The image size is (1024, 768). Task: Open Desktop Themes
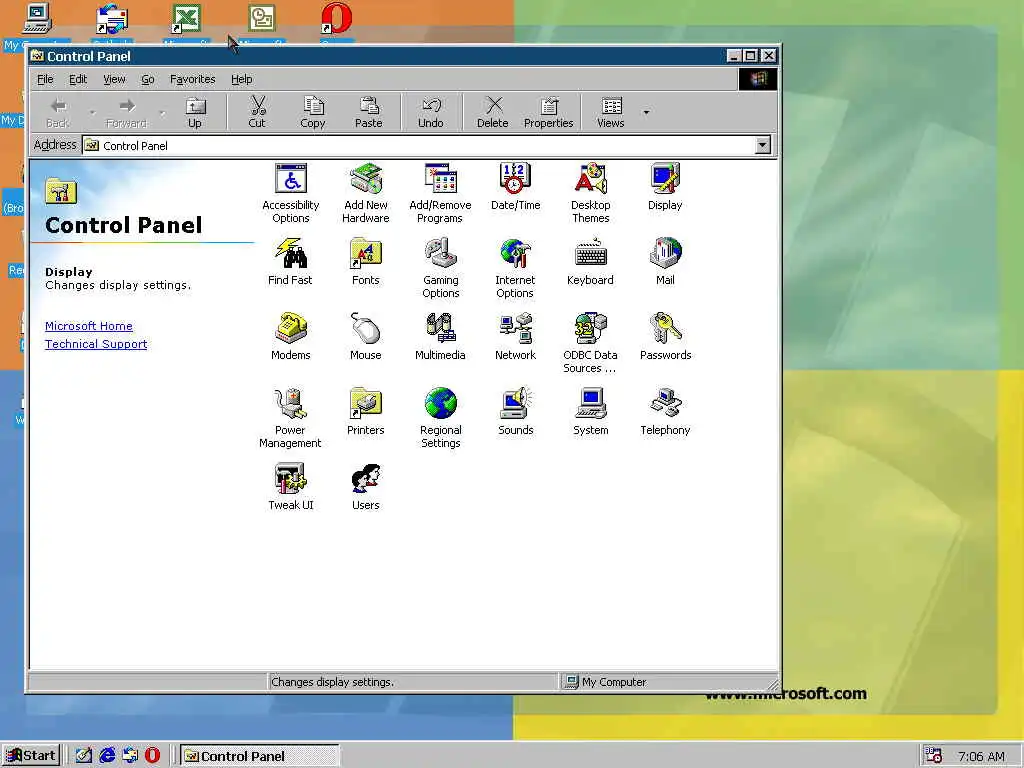590,193
